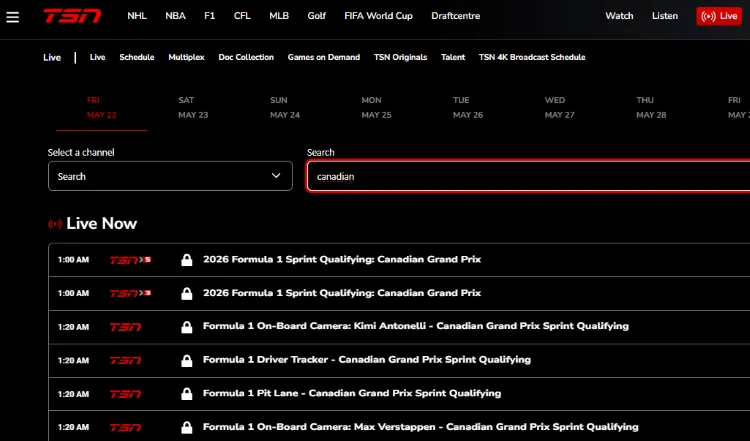Click lock icon on Driver Tracker row
This screenshot has width=750, height=441.
tap(187, 360)
